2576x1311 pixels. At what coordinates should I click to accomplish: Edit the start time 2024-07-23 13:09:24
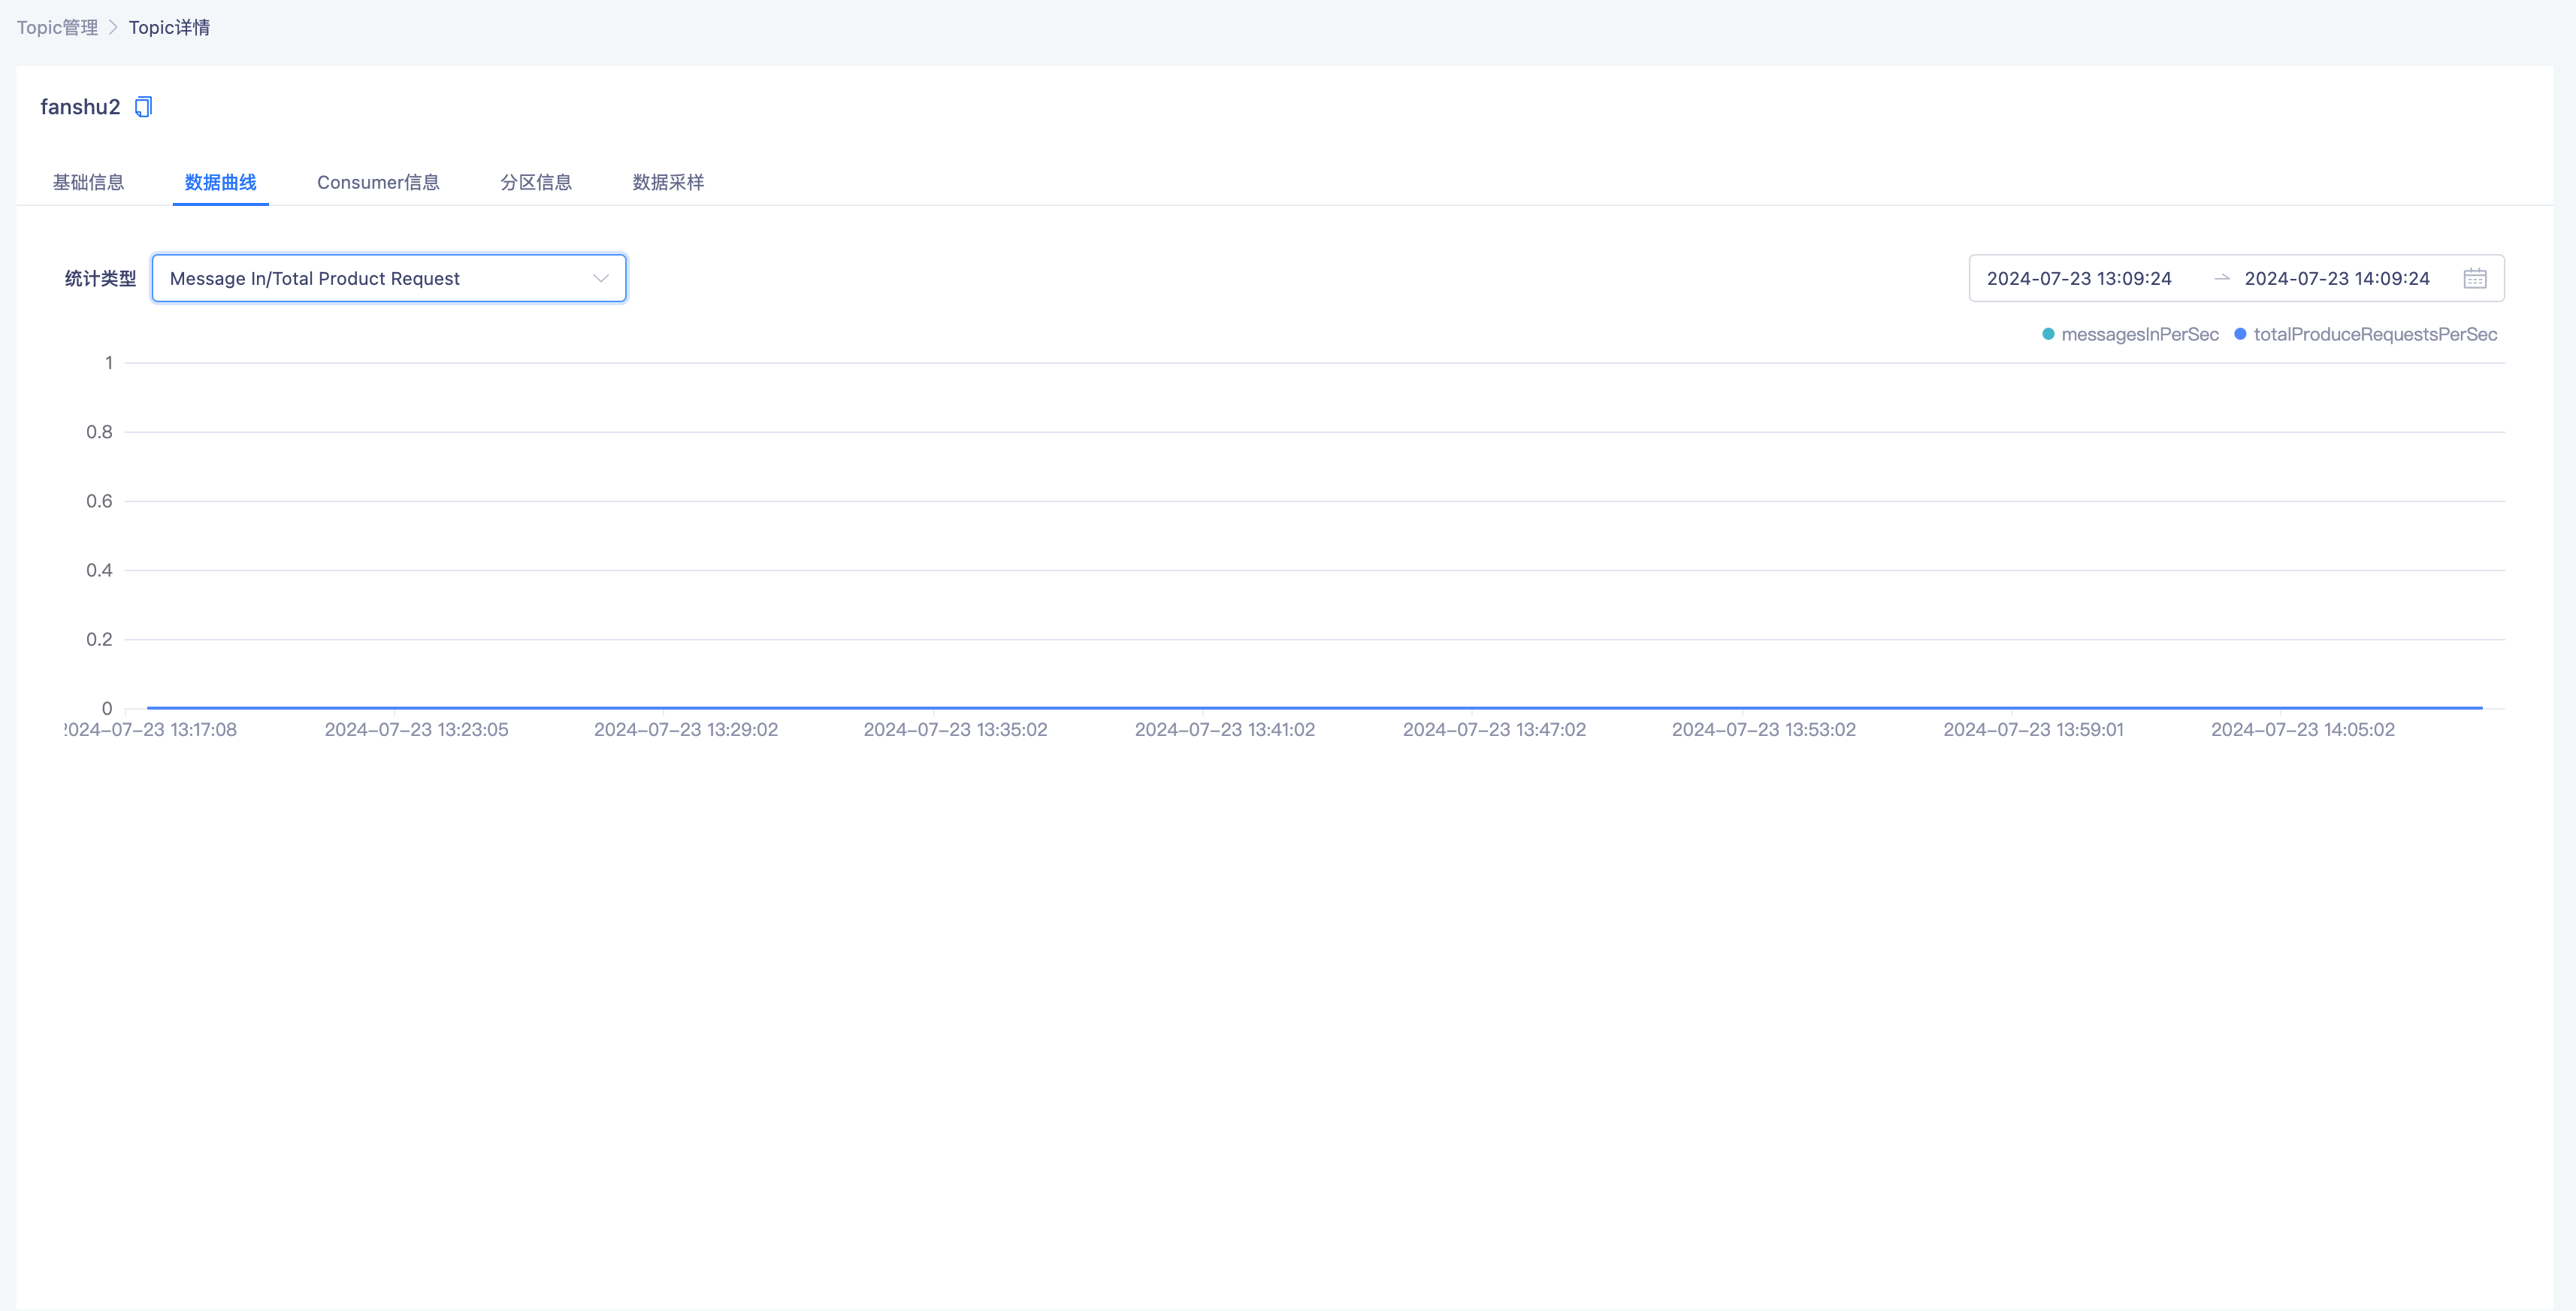2079,279
